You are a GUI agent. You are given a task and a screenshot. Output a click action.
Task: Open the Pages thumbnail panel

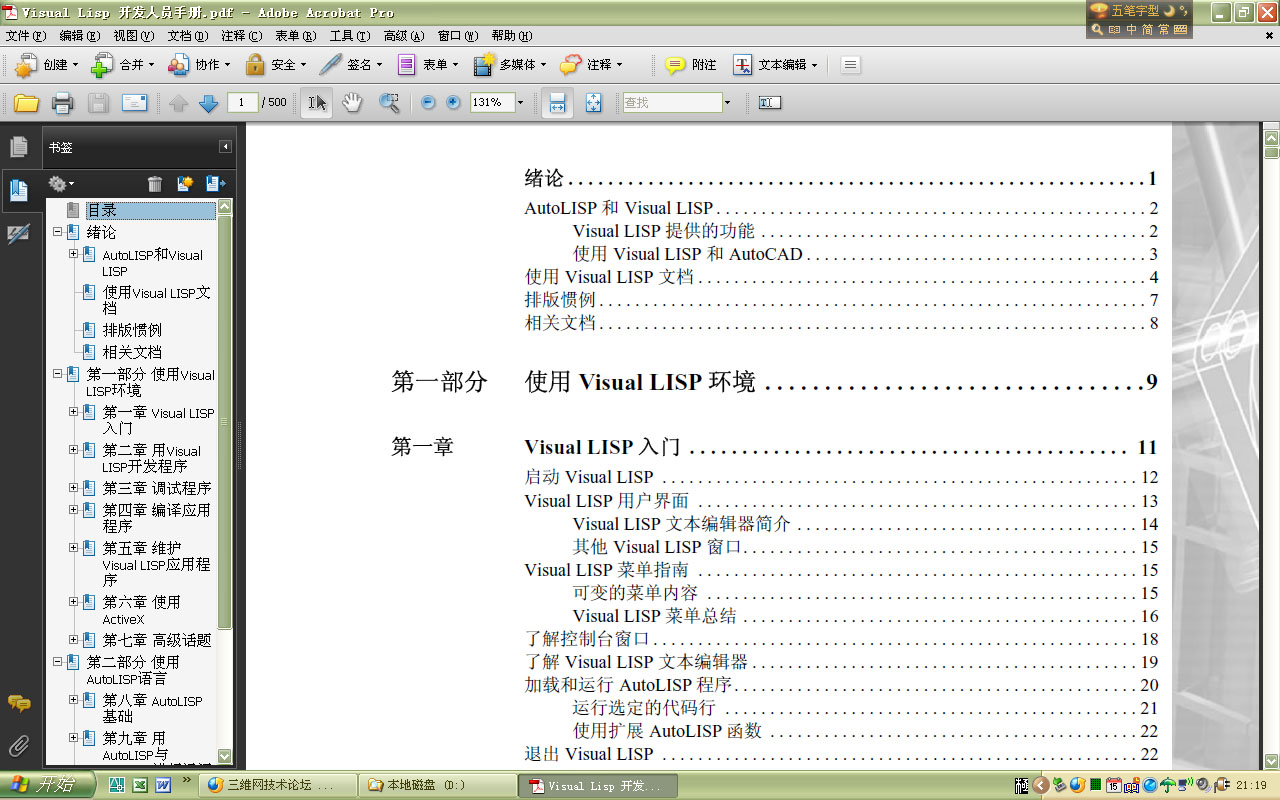click(19, 147)
